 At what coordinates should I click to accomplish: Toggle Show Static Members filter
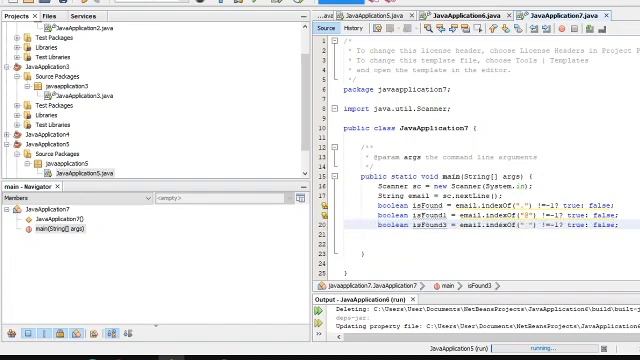coord(44,333)
